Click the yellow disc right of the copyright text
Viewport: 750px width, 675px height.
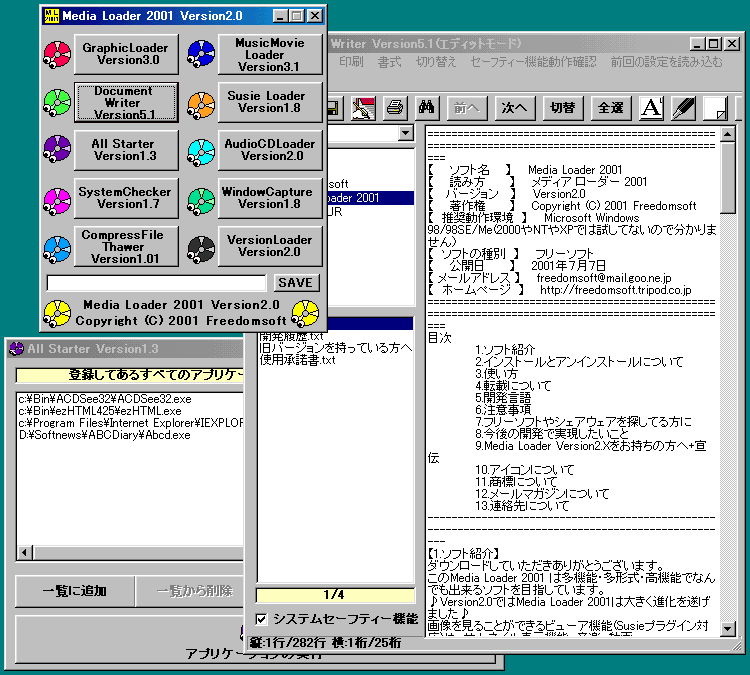305,313
